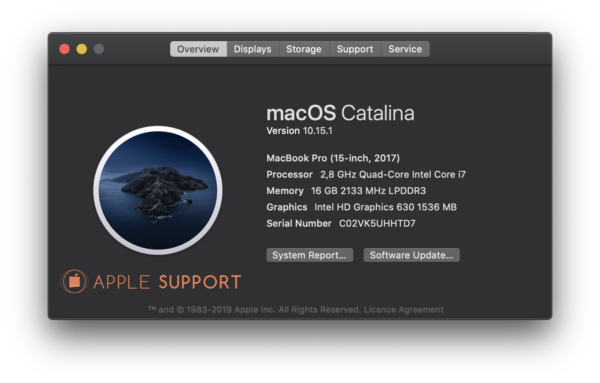This screenshot has width=600, height=383.
Task: Click the macOS Catalina island icon
Action: pos(158,190)
